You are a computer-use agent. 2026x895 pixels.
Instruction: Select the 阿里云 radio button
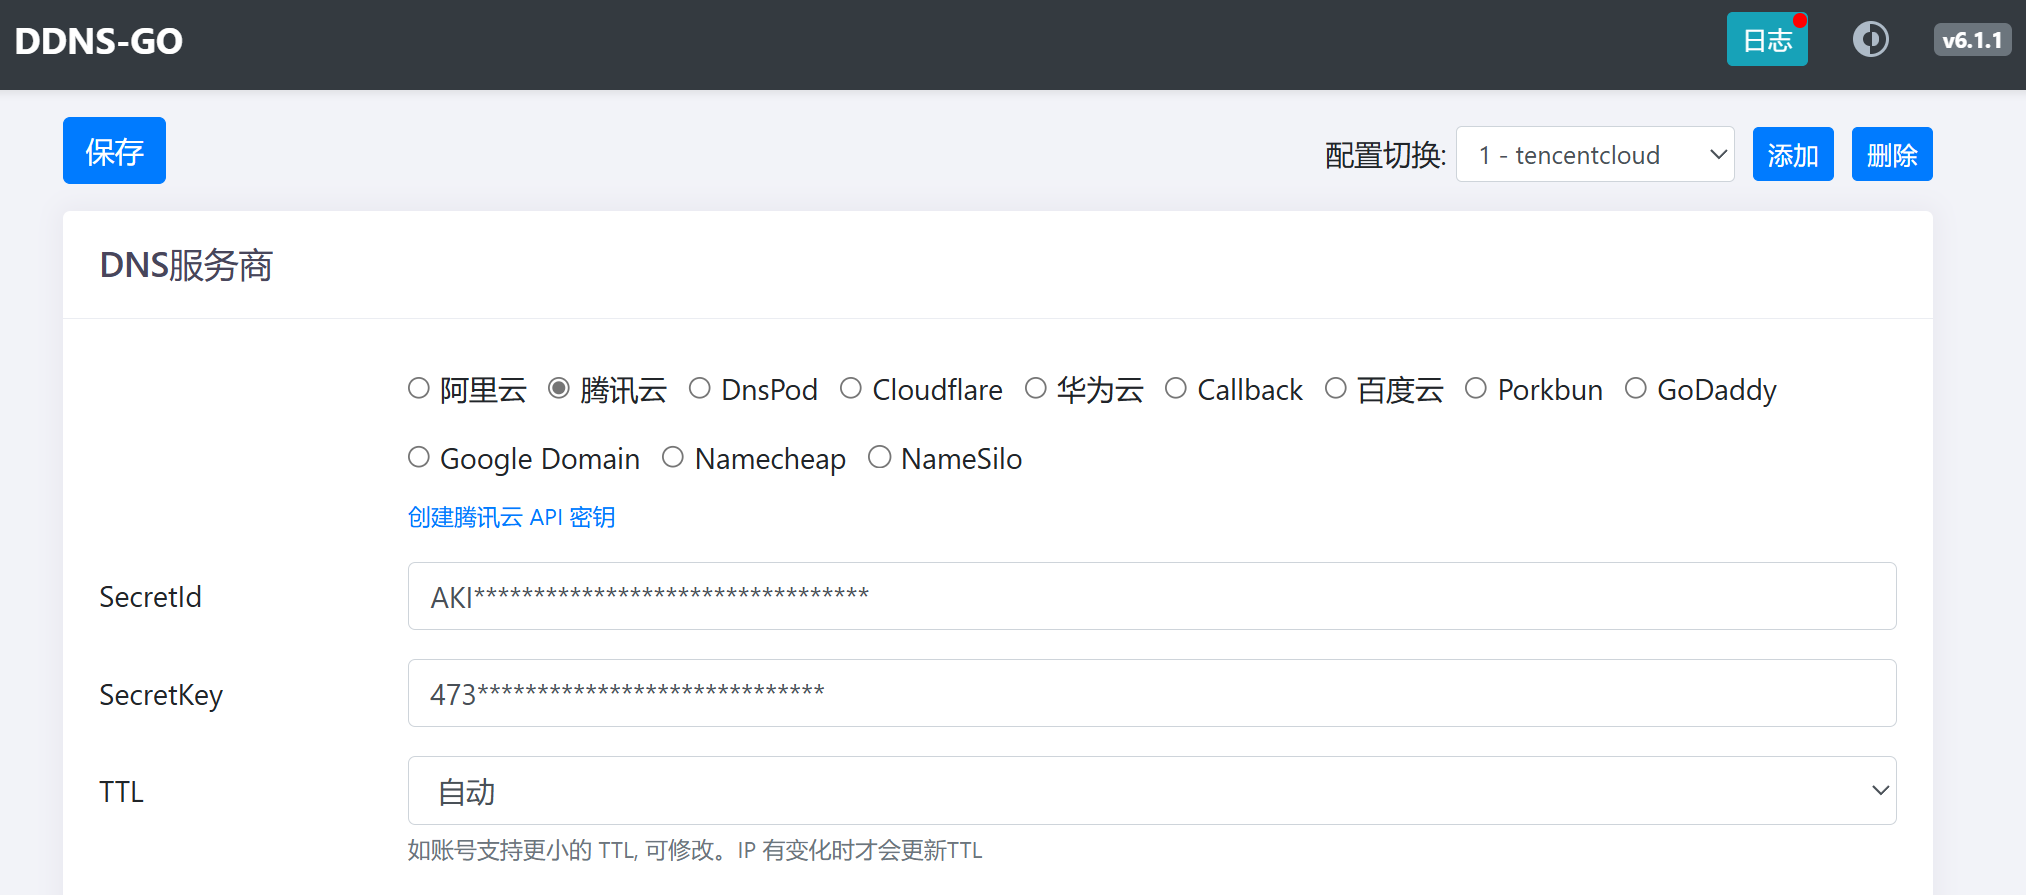419,388
